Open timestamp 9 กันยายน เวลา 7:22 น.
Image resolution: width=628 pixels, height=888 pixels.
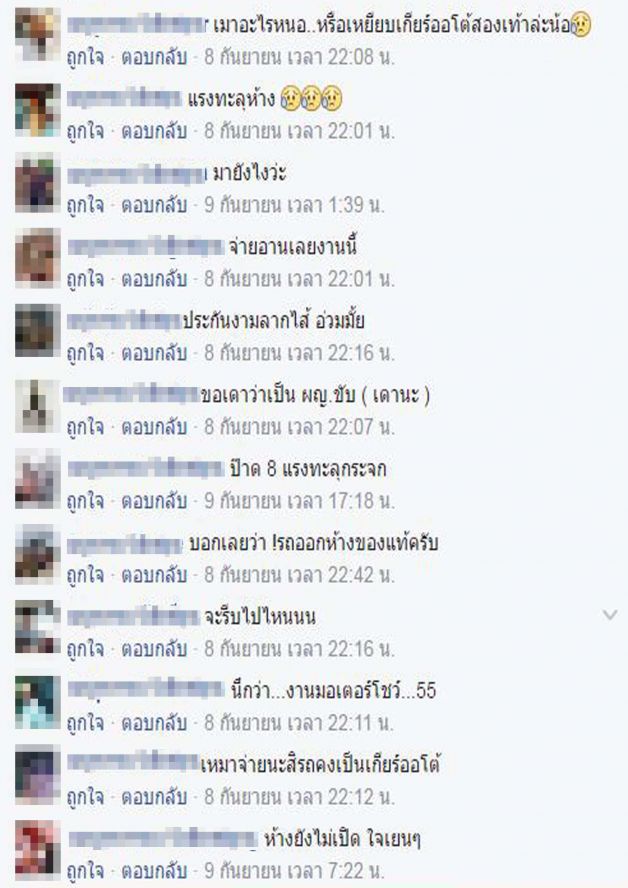click(x=294, y=871)
